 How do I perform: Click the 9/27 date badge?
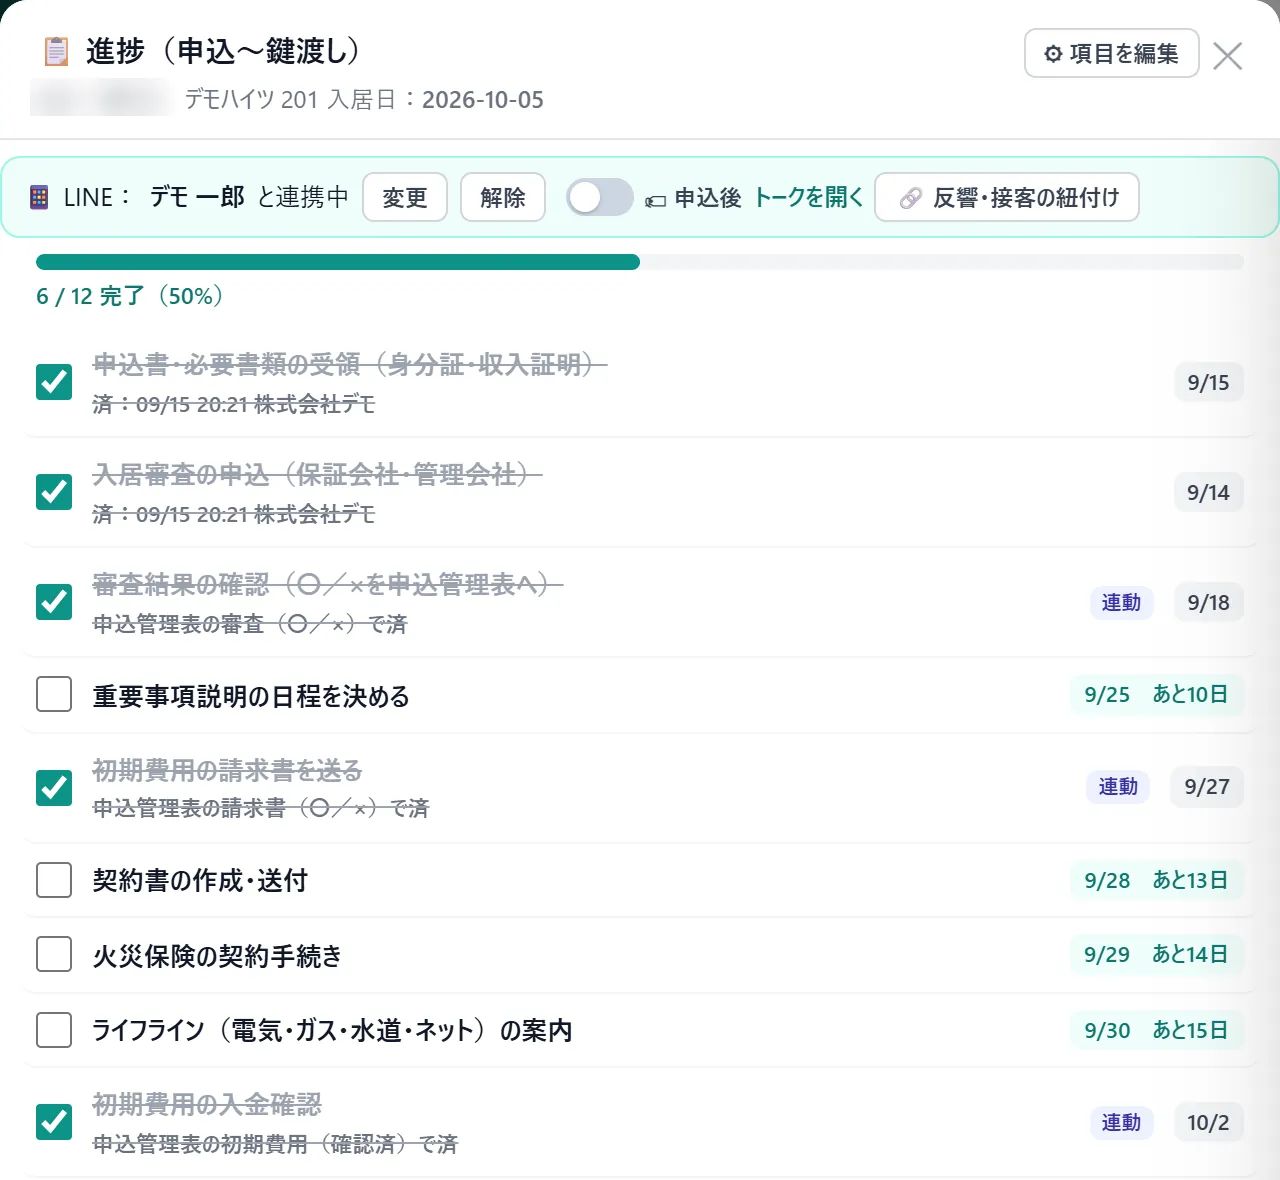click(1207, 786)
